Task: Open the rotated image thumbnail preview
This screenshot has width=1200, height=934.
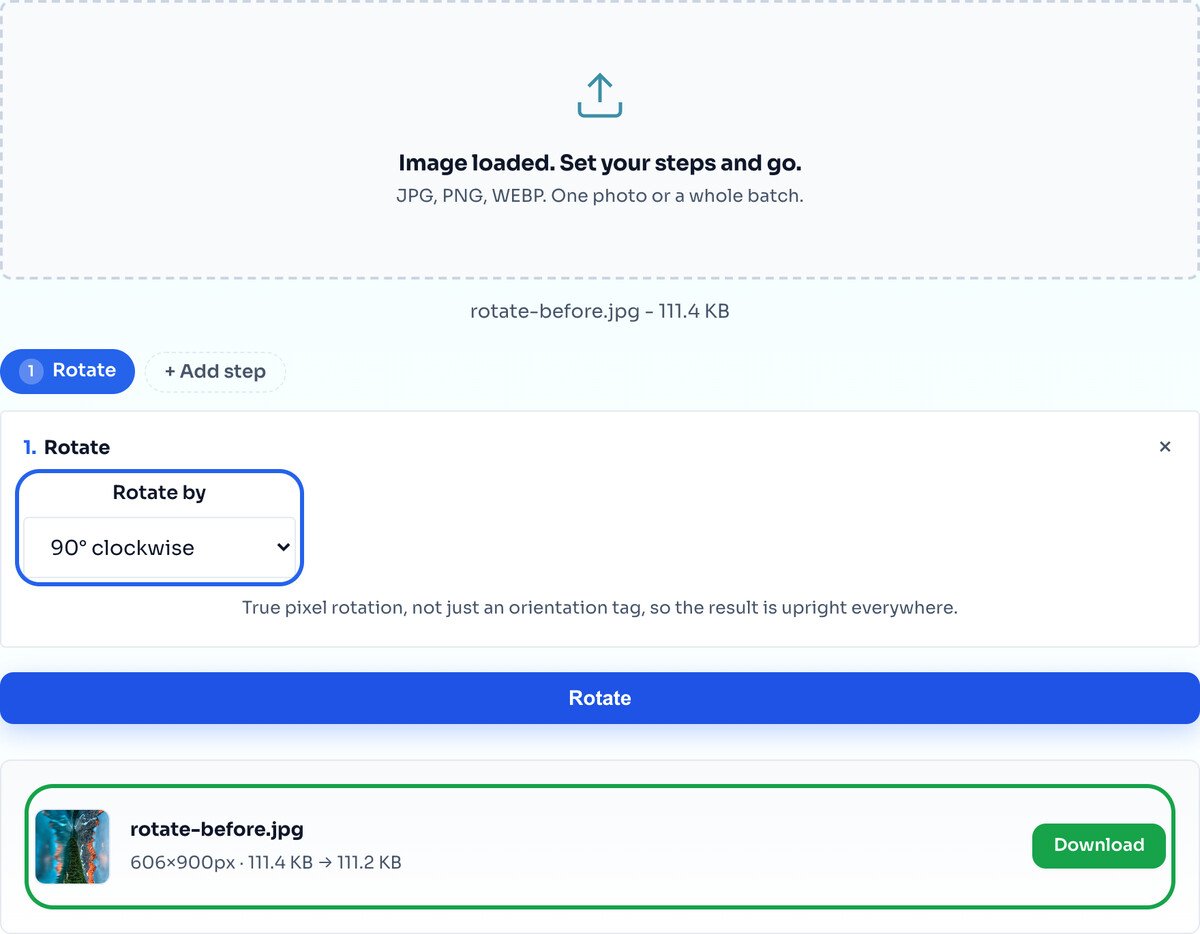Action: pyautogui.click(x=72, y=846)
